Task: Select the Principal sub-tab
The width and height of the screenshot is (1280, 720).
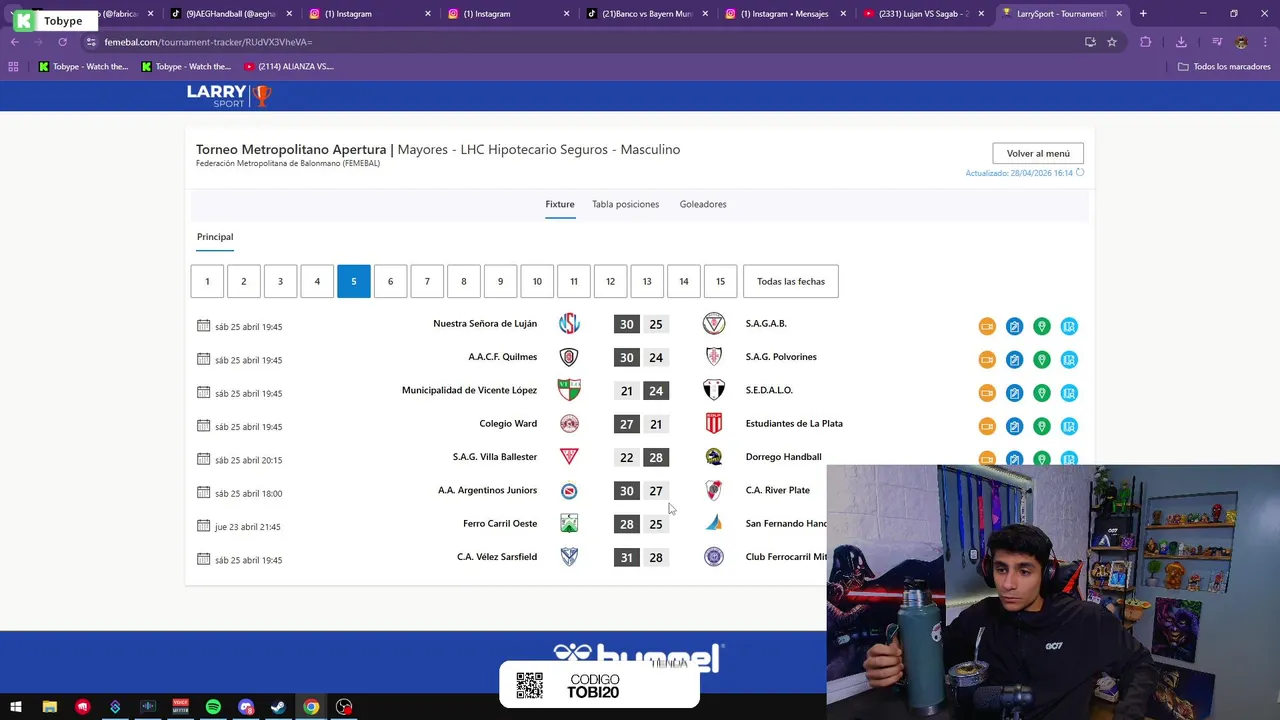Action: (215, 237)
